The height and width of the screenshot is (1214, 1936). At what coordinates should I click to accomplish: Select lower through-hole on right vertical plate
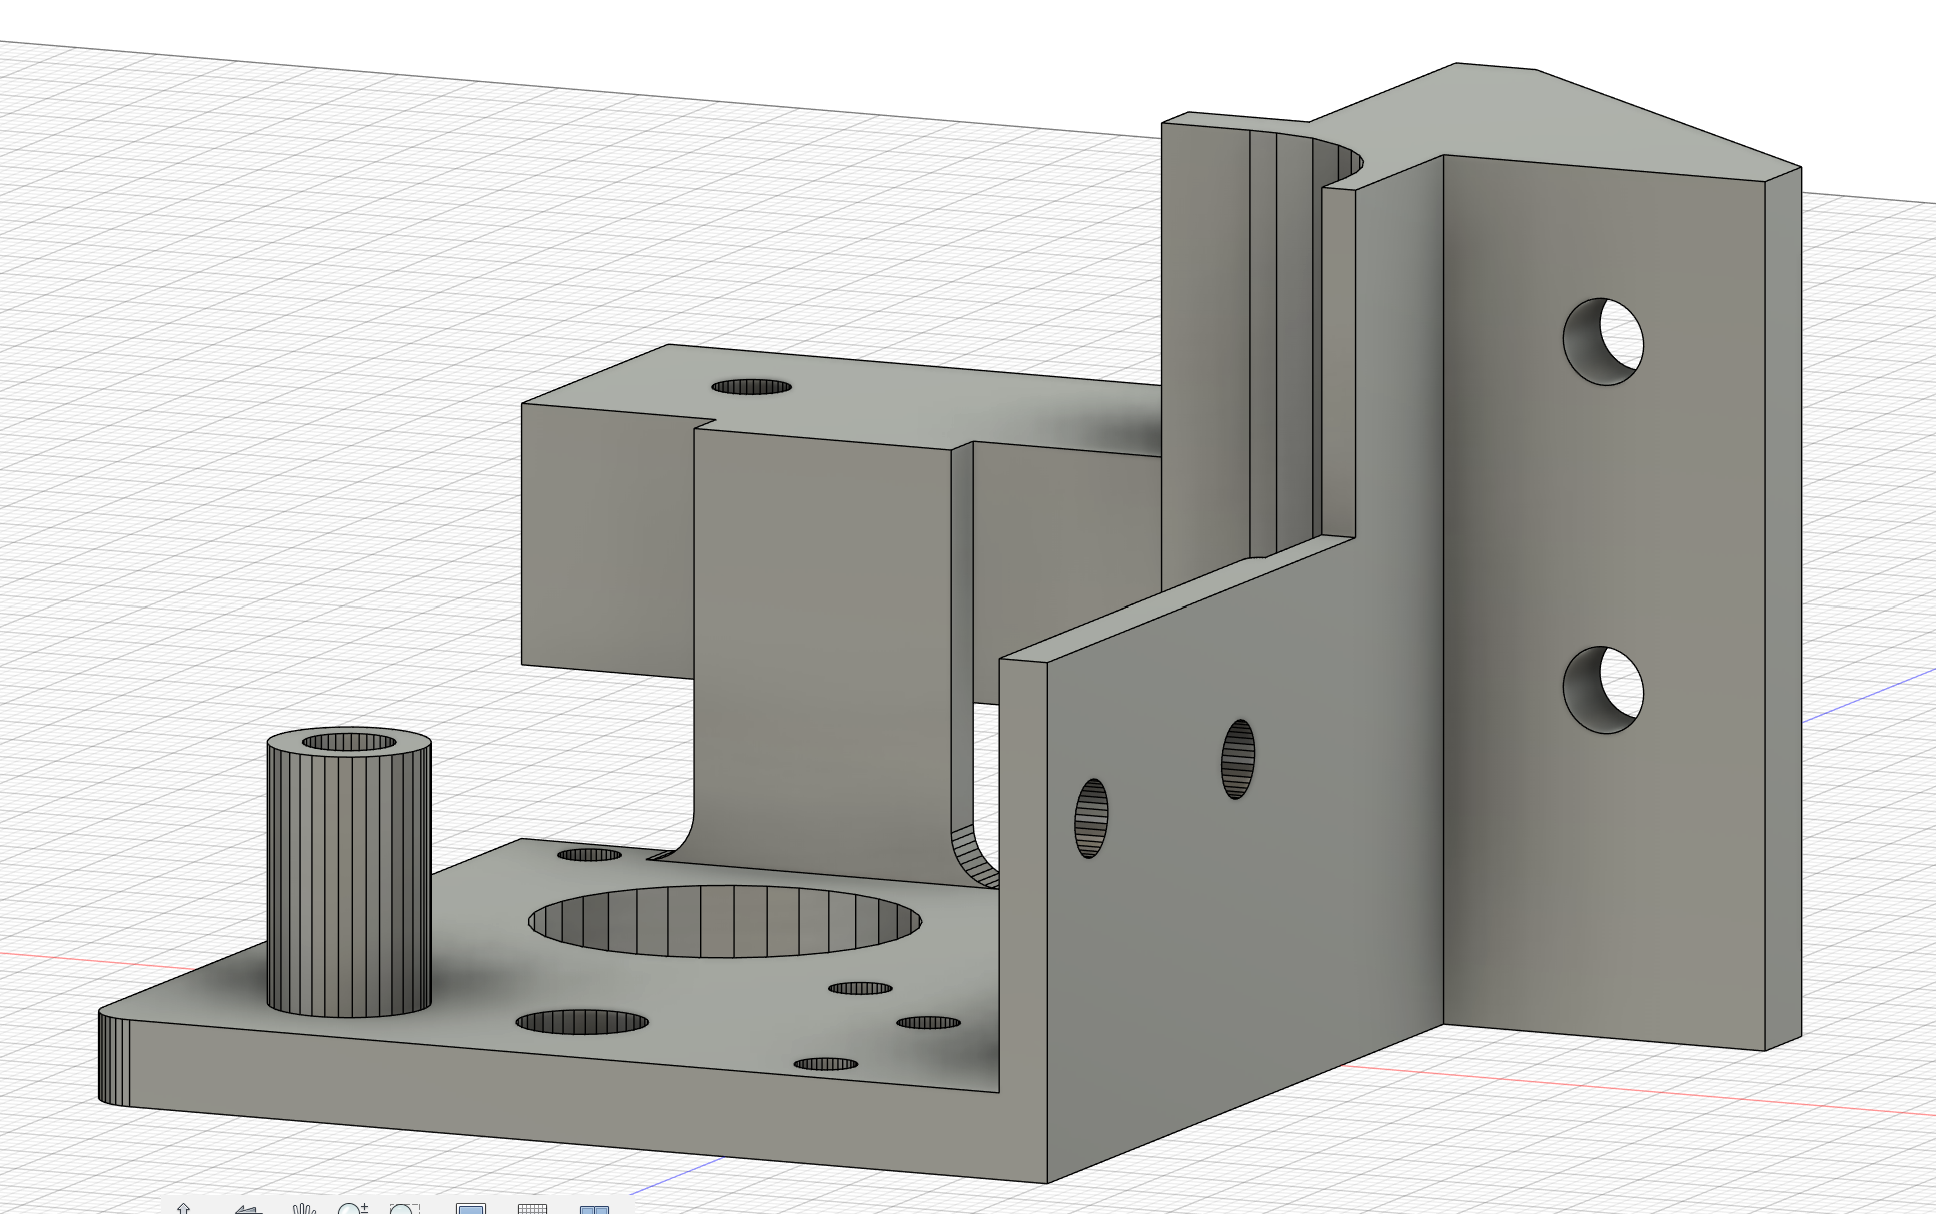[x=1603, y=690]
